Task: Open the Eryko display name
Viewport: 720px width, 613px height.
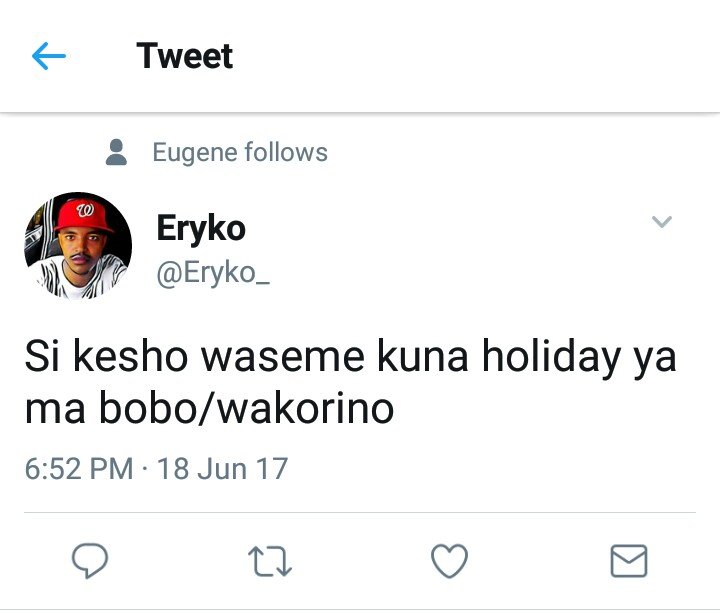Action: coord(201,228)
